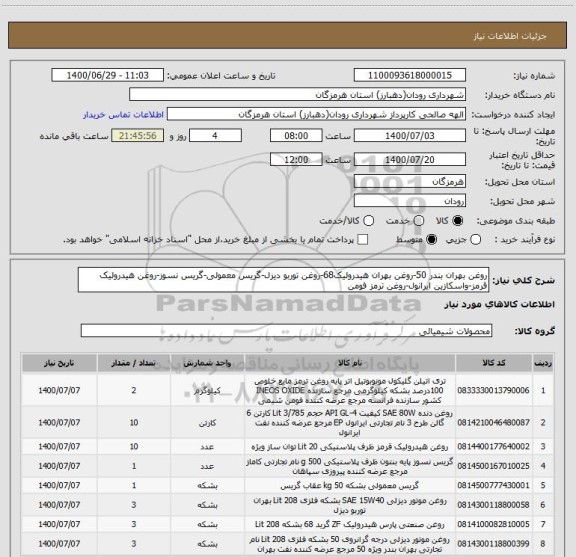
Task: Click the row 1 need date 1400/07/07
Action: 59,390
